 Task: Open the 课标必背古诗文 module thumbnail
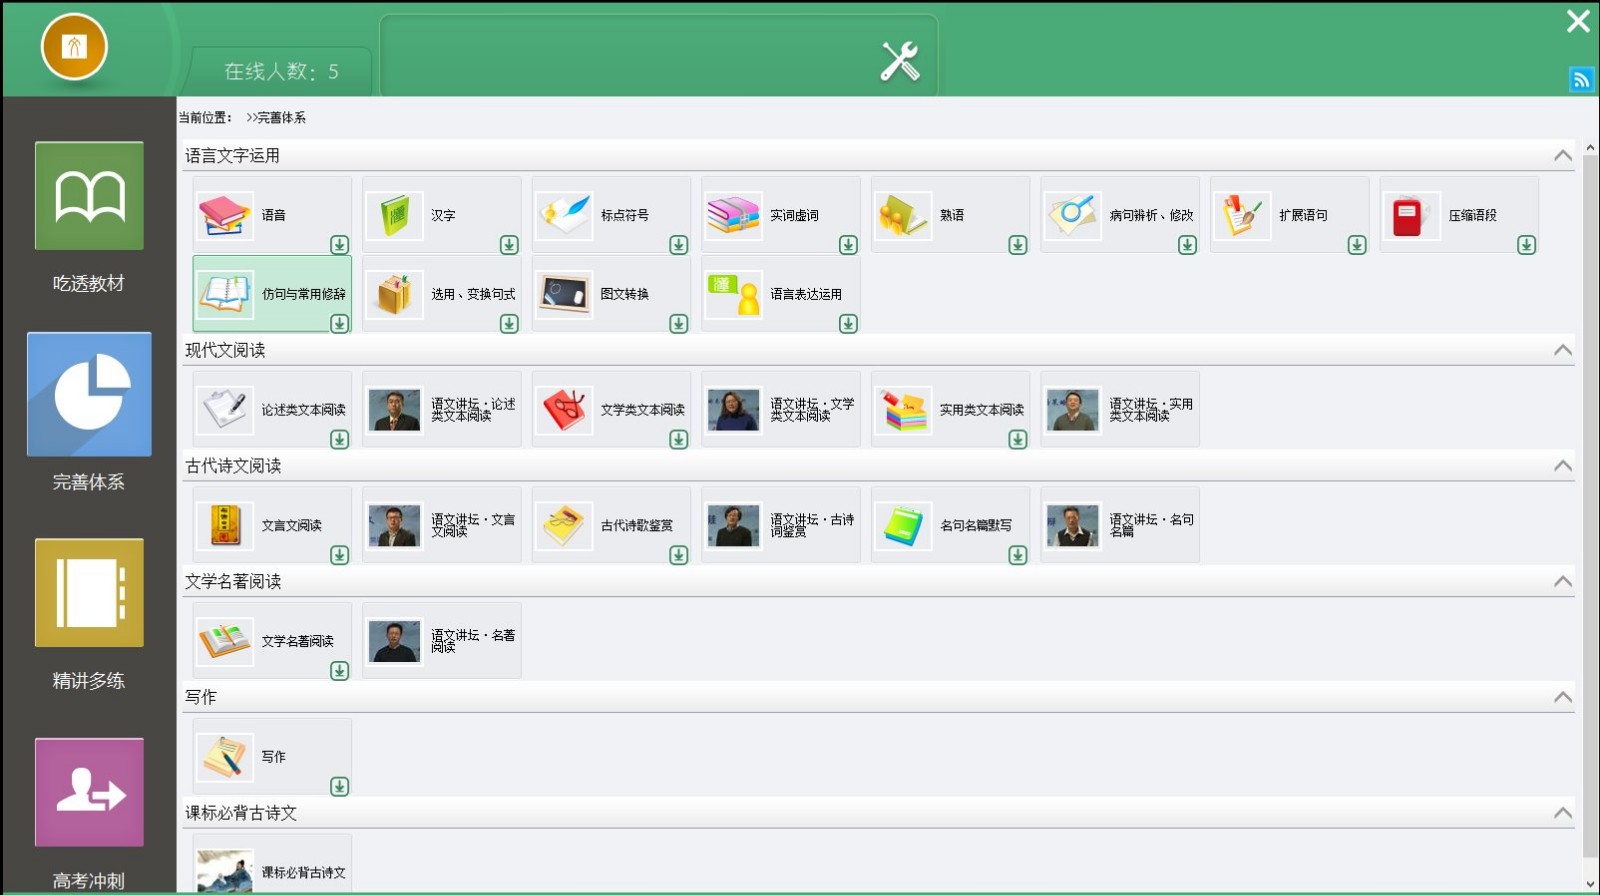225,870
